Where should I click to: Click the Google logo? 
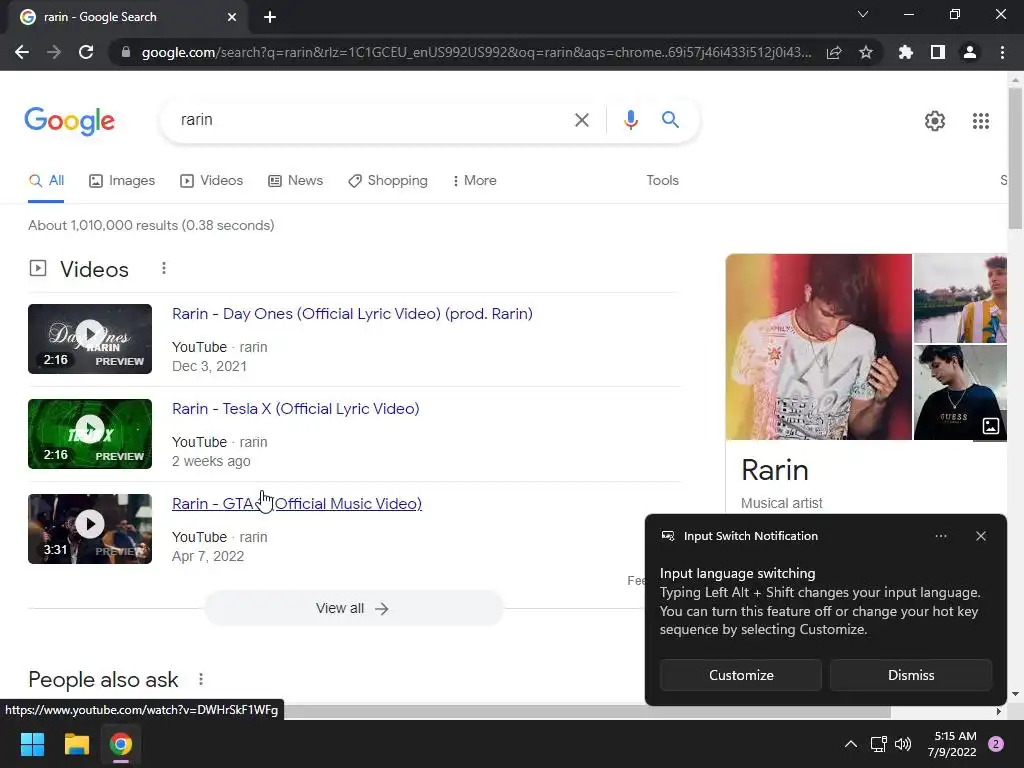pyautogui.click(x=70, y=121)
